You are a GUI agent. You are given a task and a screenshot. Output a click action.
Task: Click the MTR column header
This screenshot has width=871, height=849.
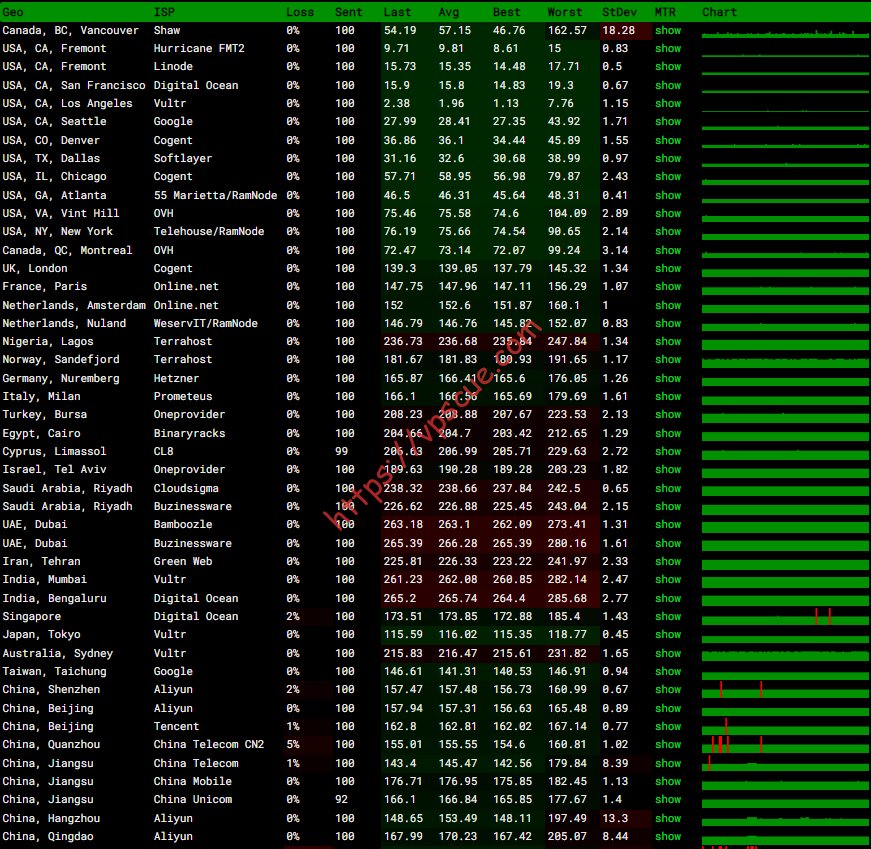[665, 12]
